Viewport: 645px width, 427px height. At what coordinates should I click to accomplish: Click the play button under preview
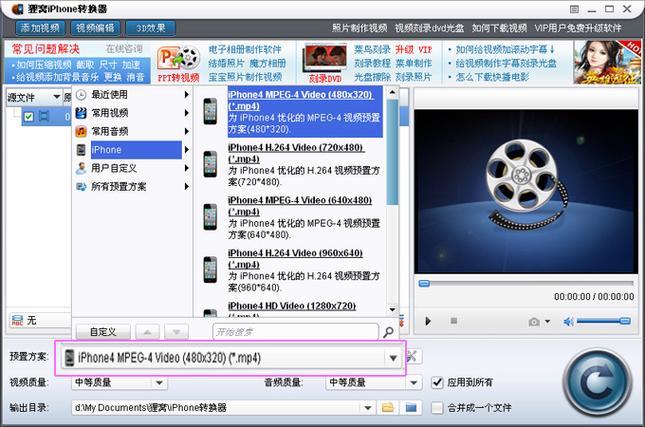coord(428,321)
